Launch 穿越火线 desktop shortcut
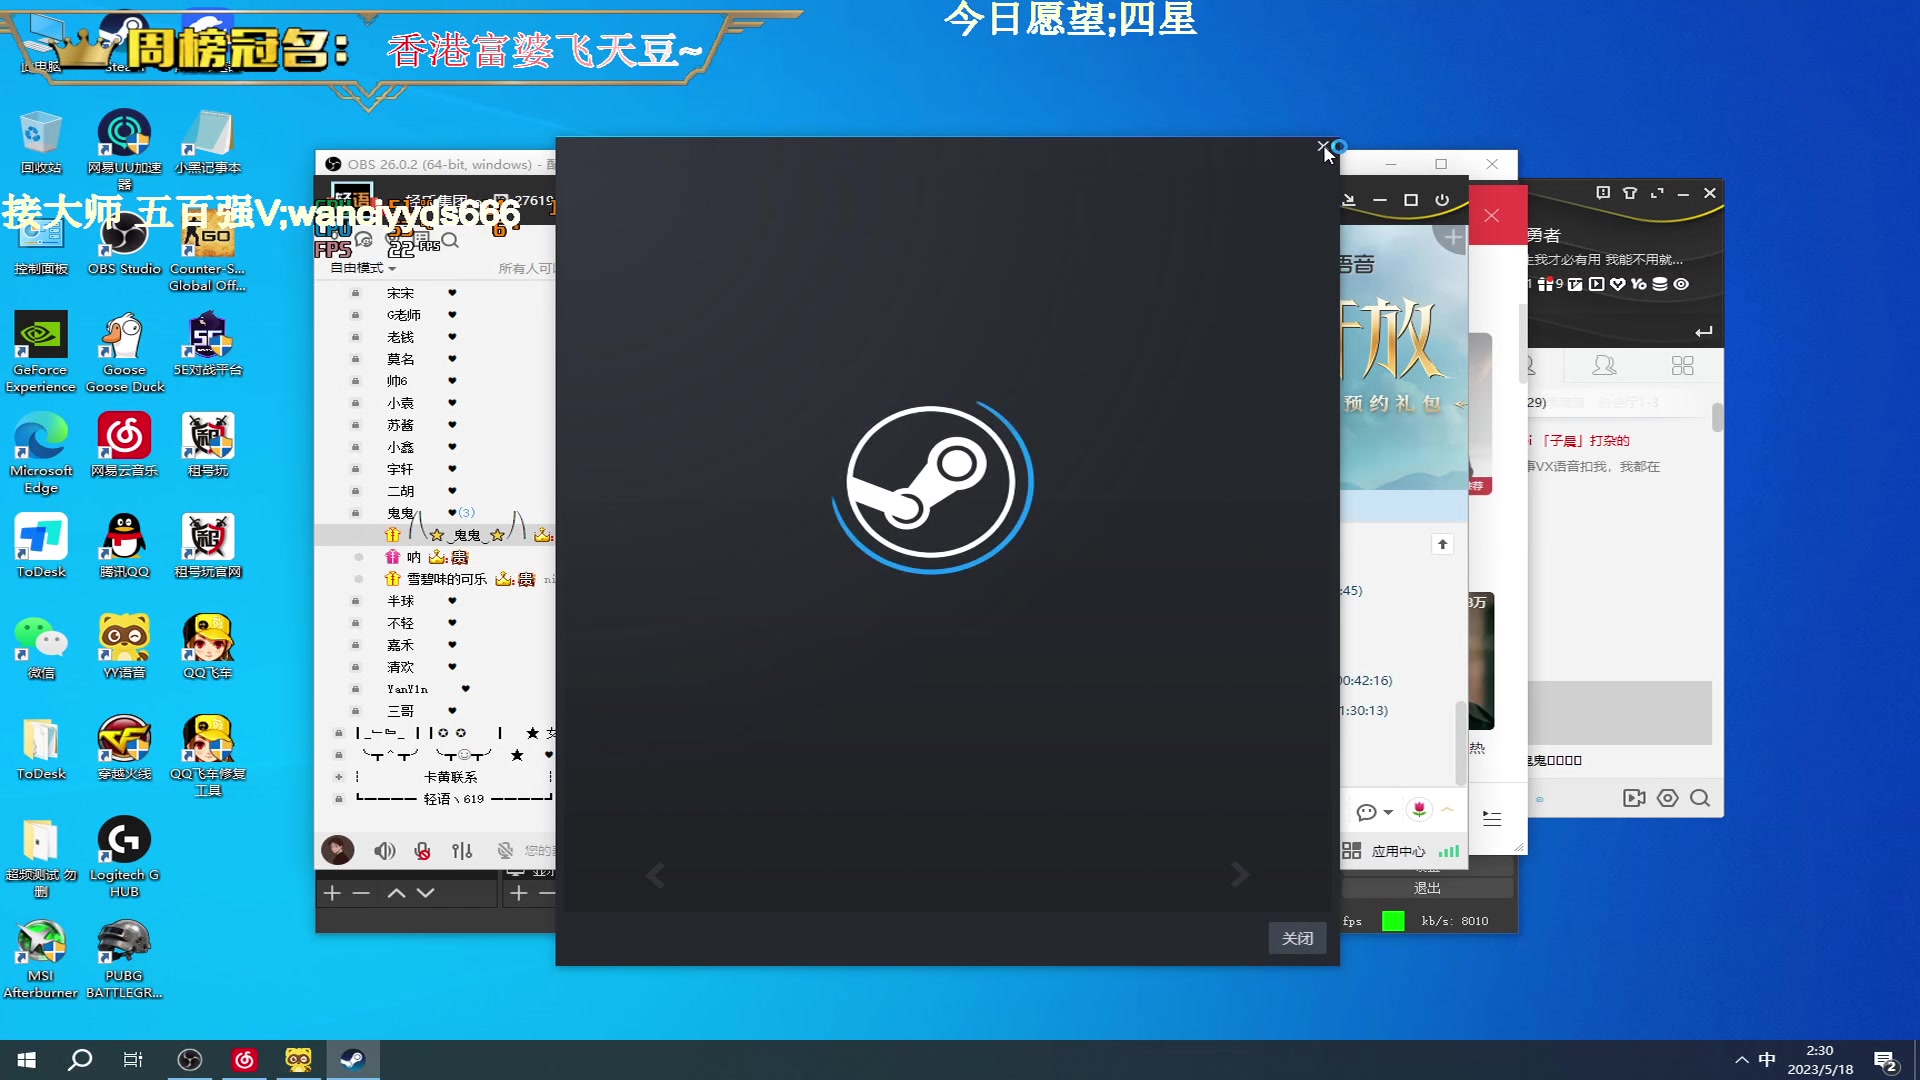Image resolution: width=1920 pixels, height=1080 pixels. [x=124, y=748]
